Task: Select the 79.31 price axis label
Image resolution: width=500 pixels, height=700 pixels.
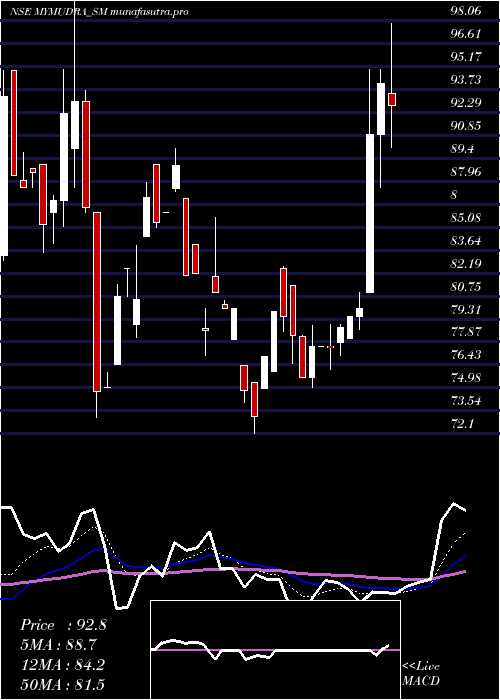Action: [x=466, y=309]
